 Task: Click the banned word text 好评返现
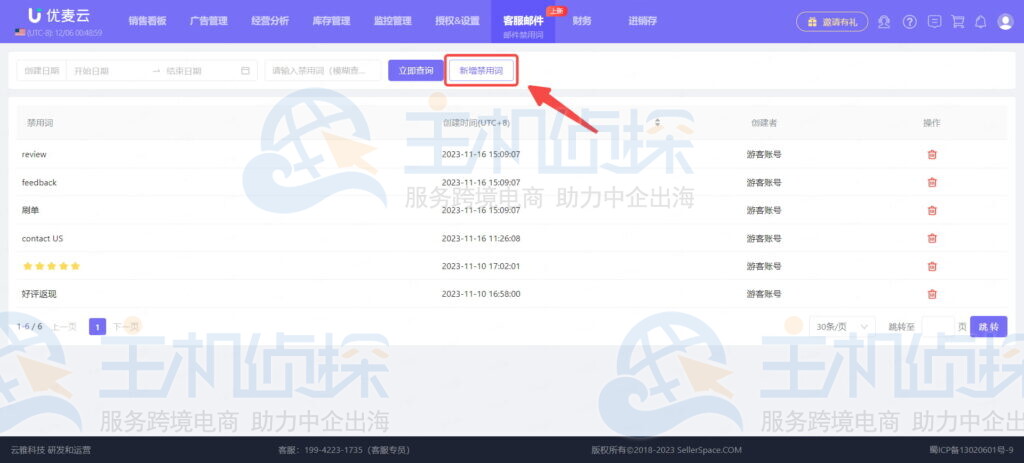click(39, 294)
